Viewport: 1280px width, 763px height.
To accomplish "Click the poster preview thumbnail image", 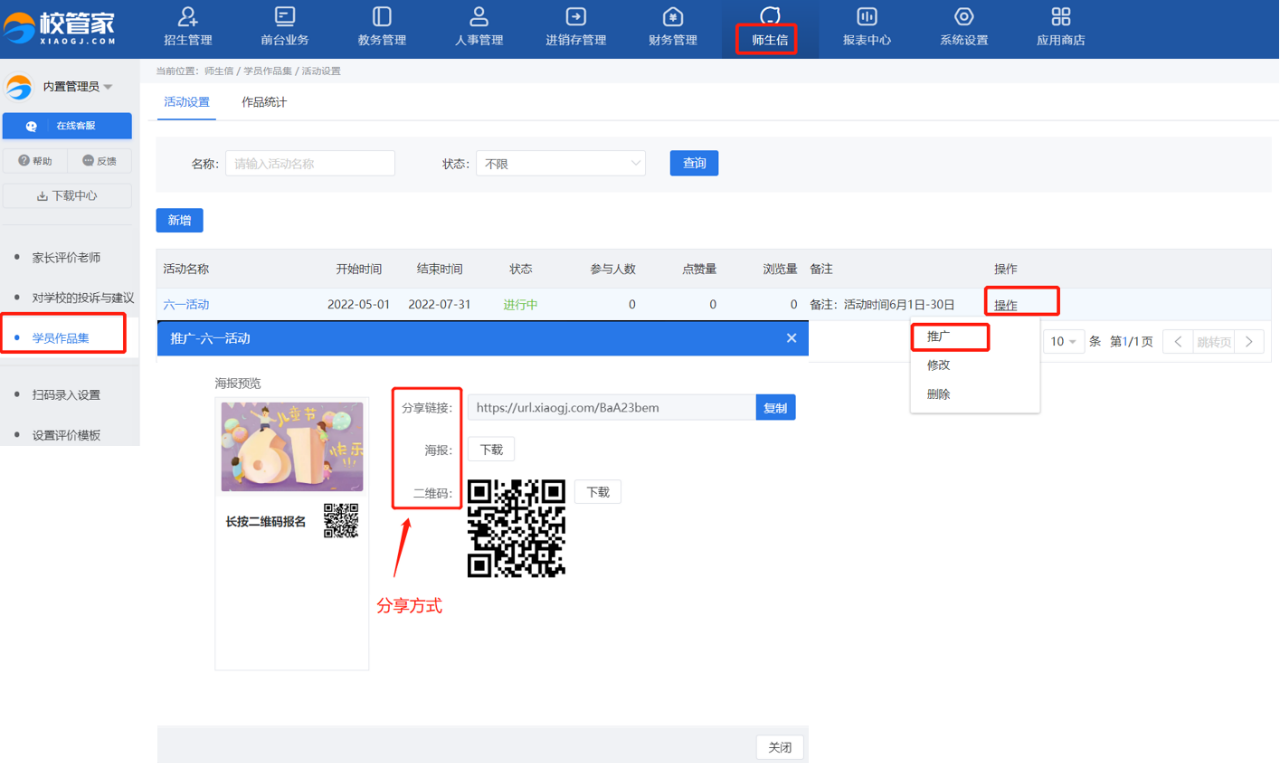I will click(x=292, y=447).
